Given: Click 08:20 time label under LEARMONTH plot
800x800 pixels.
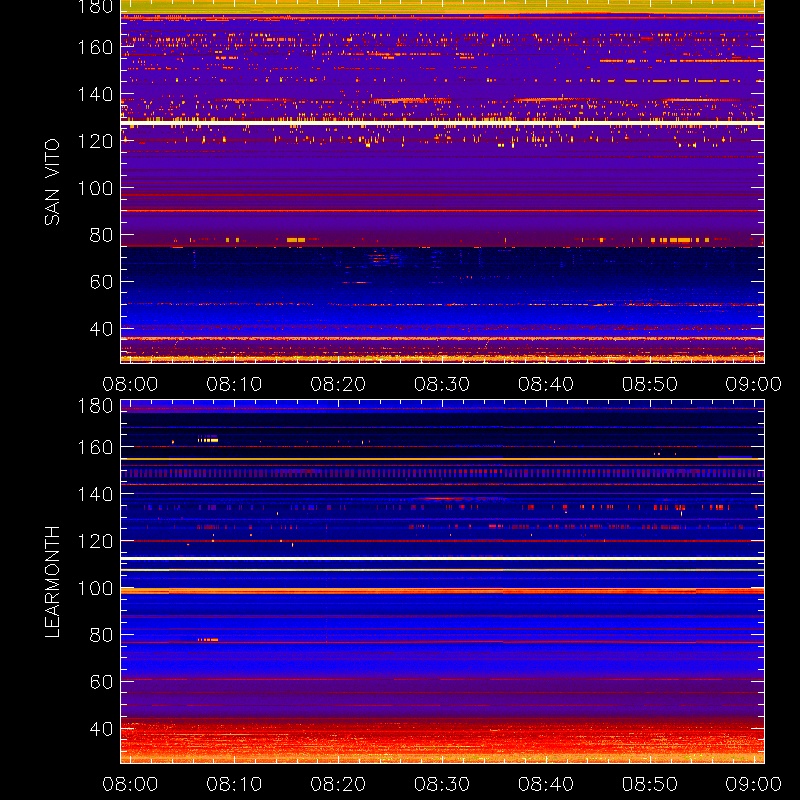Looking at the screenshot, I should 338,784.
